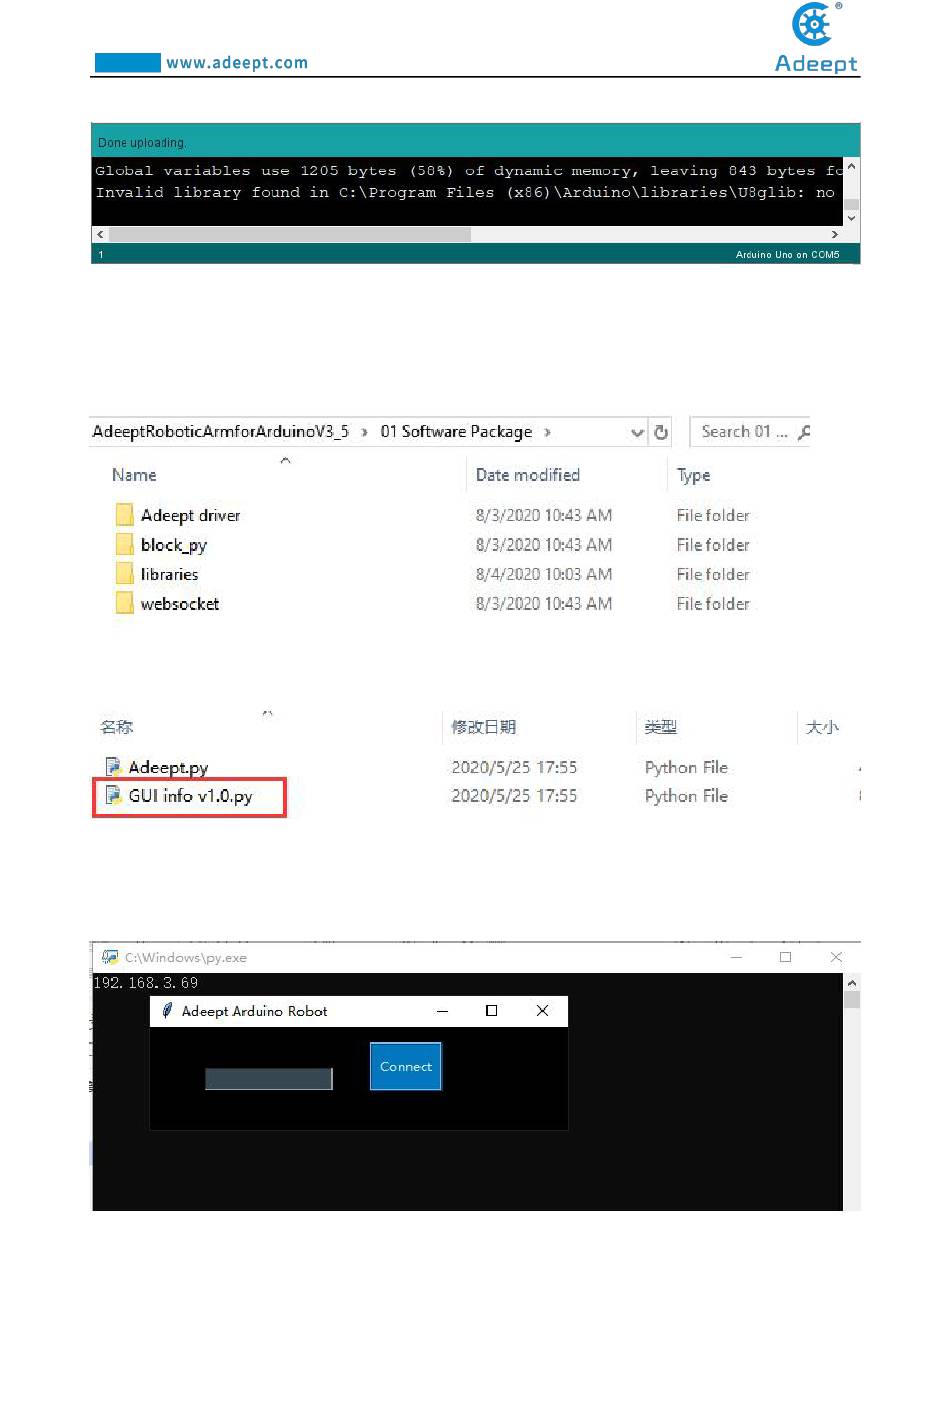Open the block_py folder icon
The width and height of the screenshot is (950, 1408).
[x=124, y=544]
